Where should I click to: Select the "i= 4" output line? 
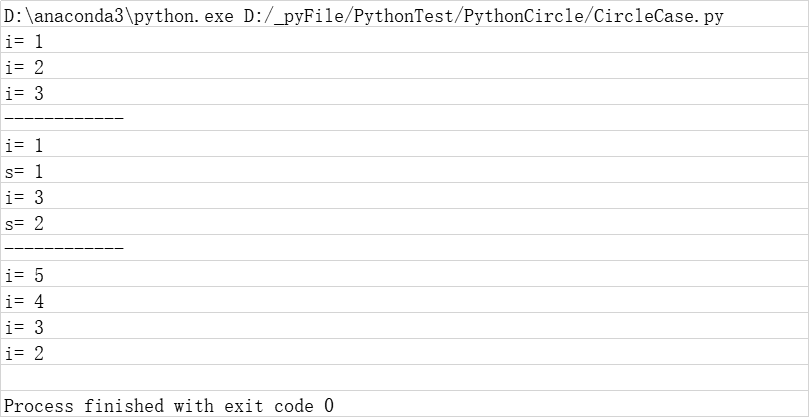point(24,302)
